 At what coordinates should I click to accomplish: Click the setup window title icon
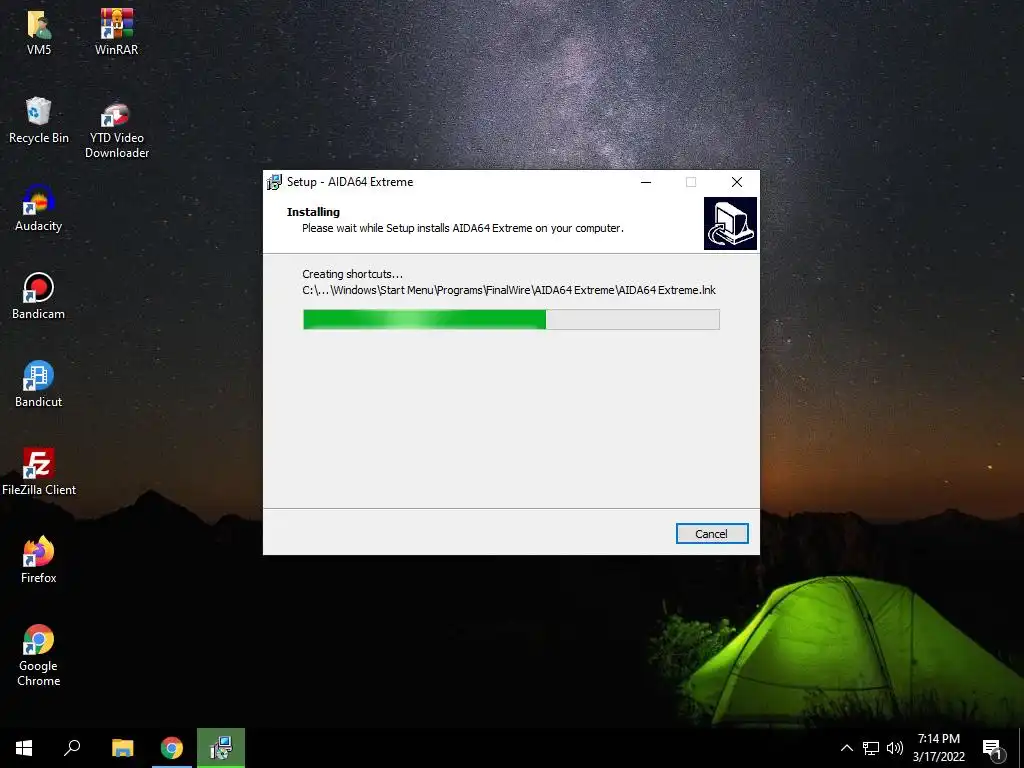pyautogui.click(x=274, y=182)
